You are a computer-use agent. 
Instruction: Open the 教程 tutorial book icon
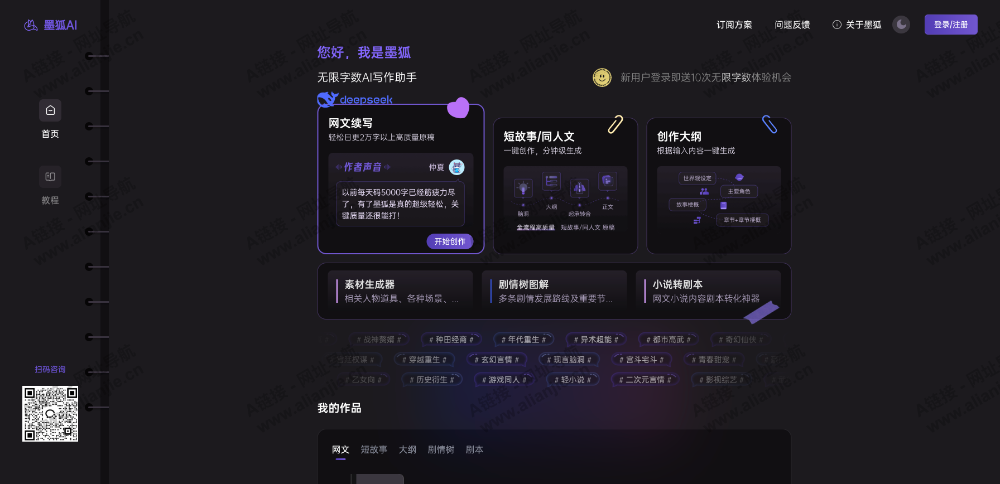[x=50, y=177]
